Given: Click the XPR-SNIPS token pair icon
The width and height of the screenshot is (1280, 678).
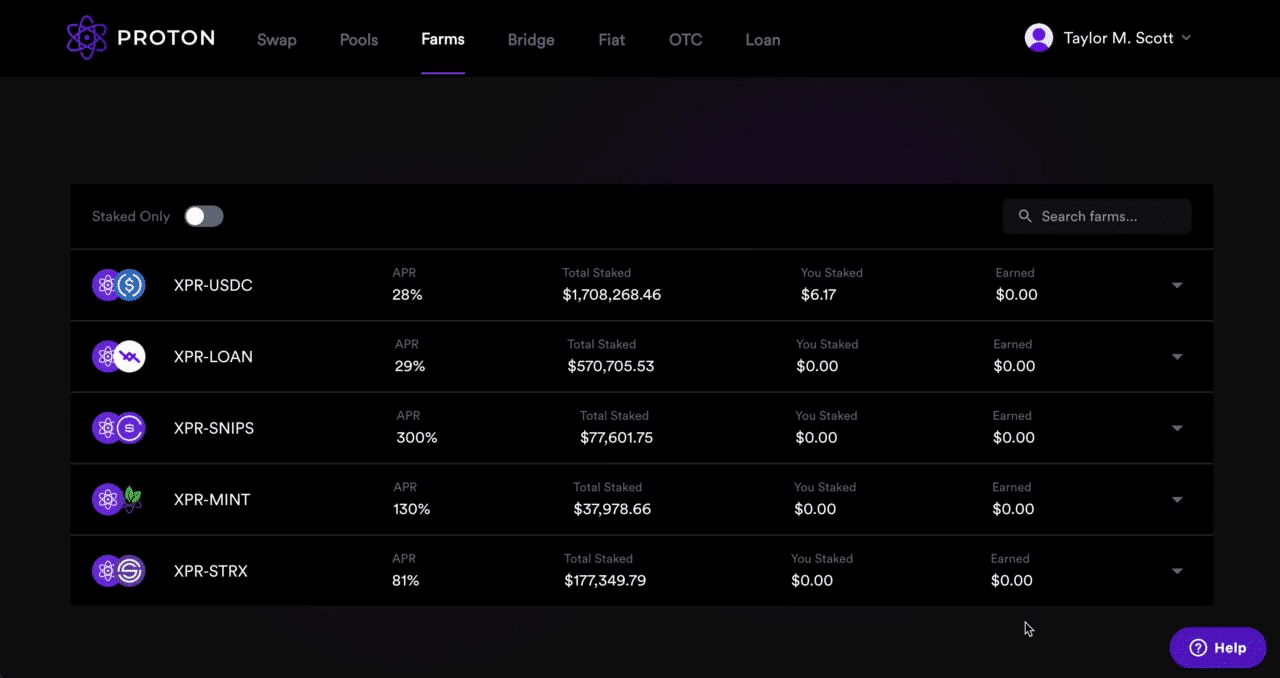Looking at the screenshot, I should pyautogui.click(x=119, y=428).
